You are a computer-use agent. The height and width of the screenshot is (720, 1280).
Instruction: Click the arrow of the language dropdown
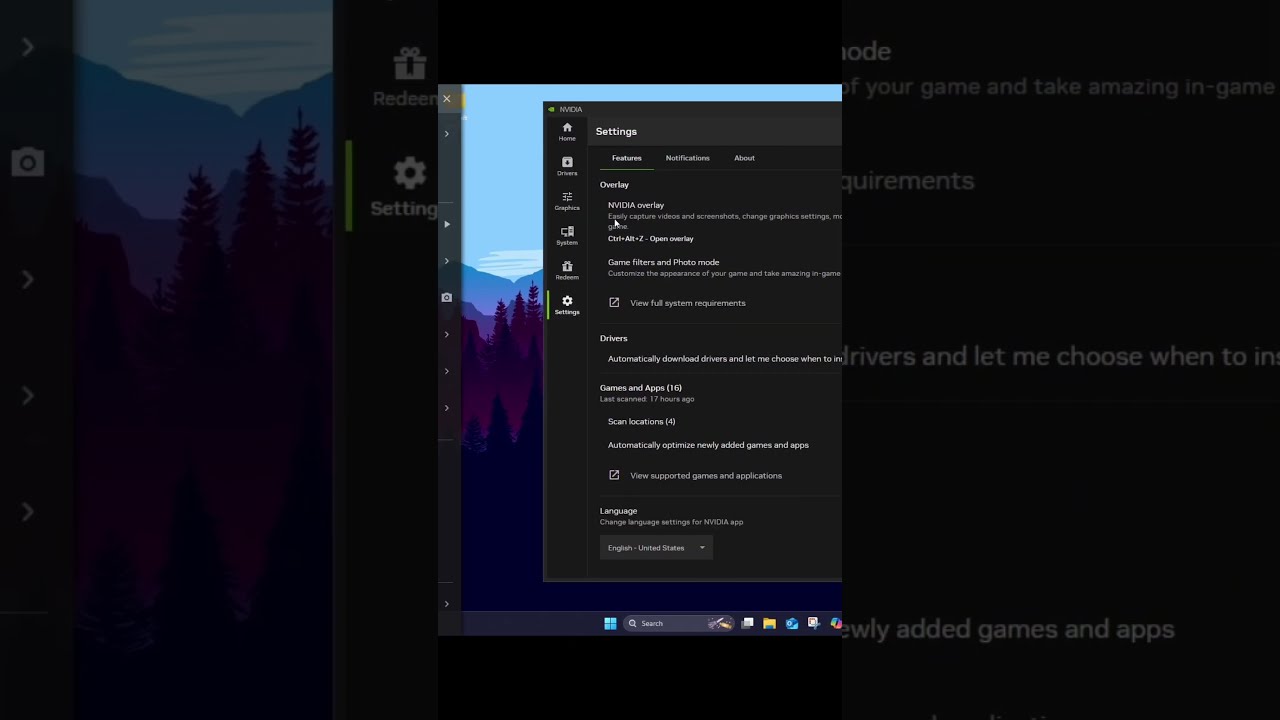(702, 548)
